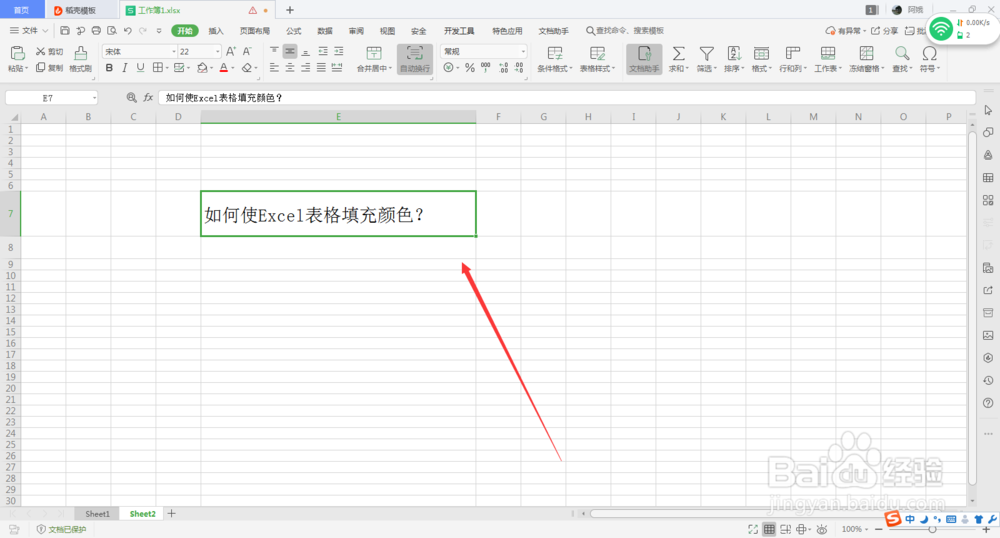Toggle eye protection mode in status bar
This screenshot has height=538, width=1000.
(822, 529)
